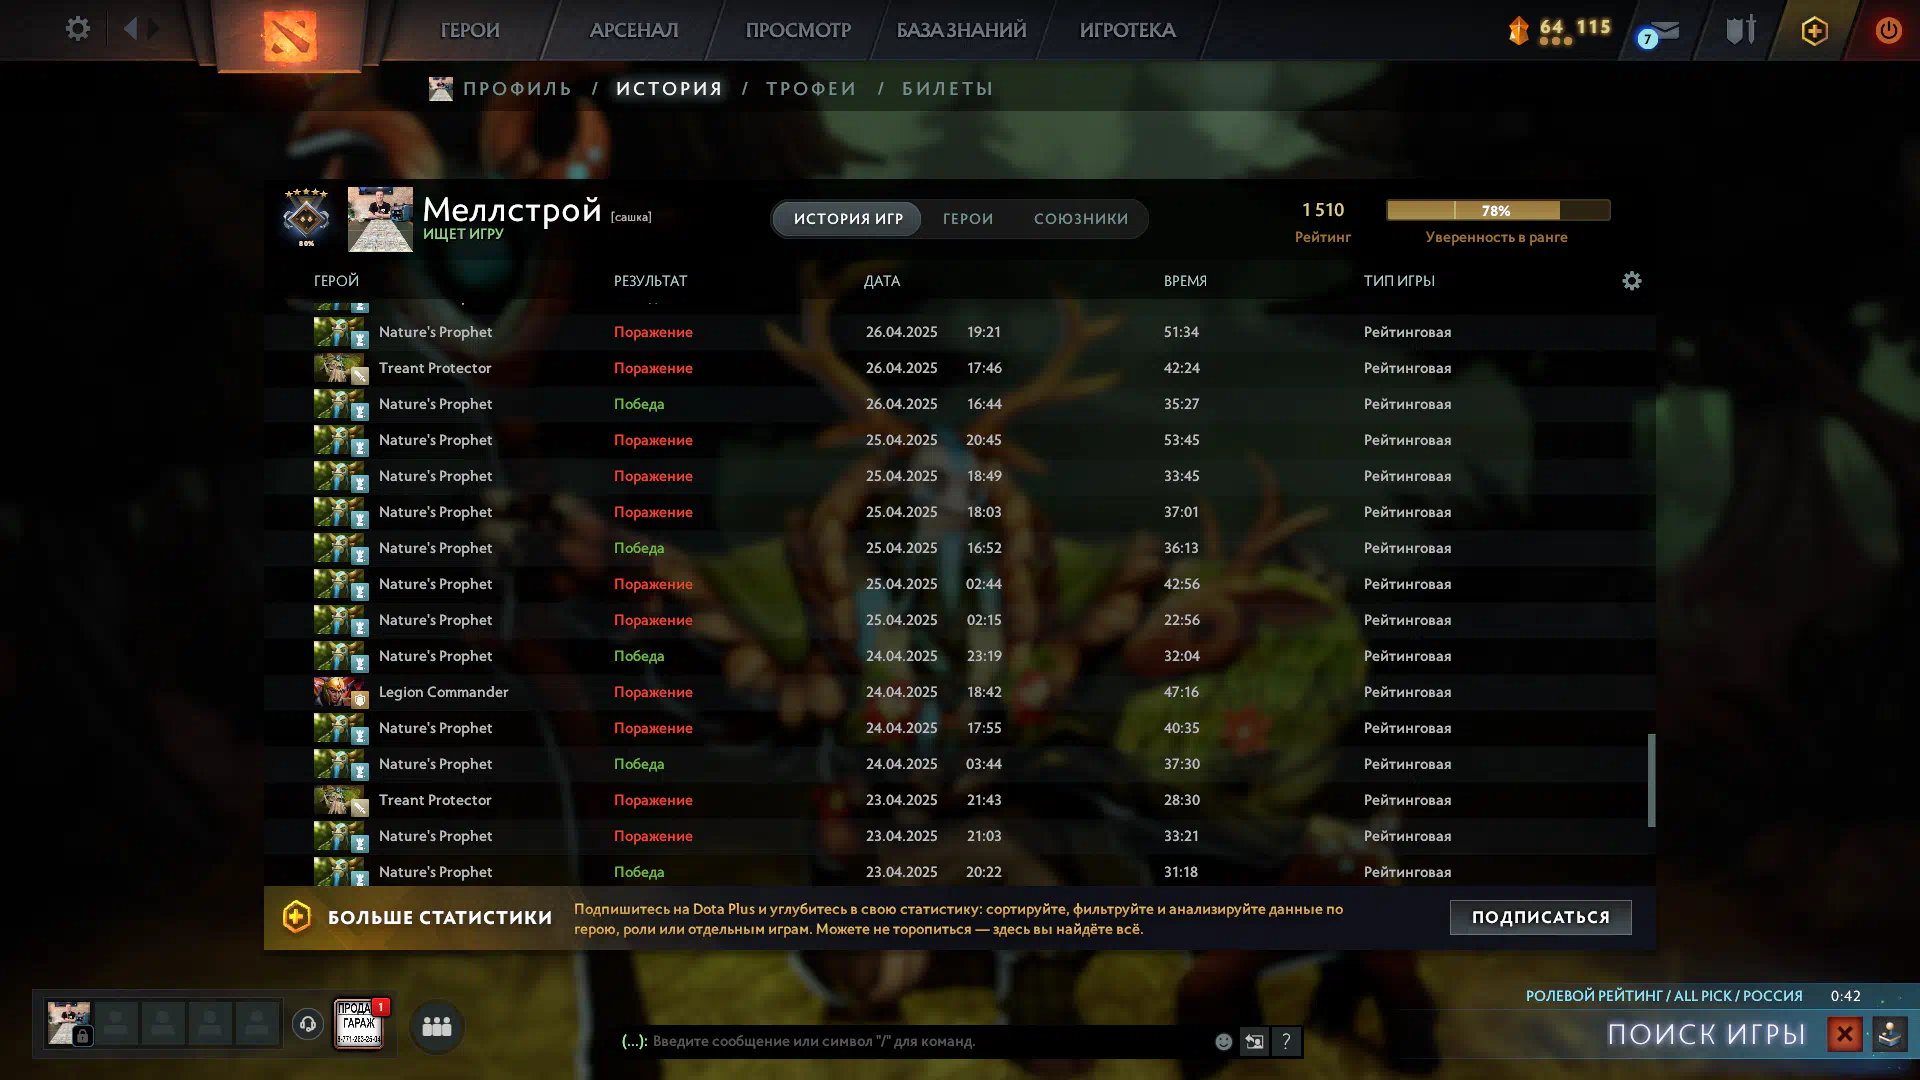Click the РЕЗУЛЬТАТ column header
The image size is (1920, 1080).
tap(650, 281)
